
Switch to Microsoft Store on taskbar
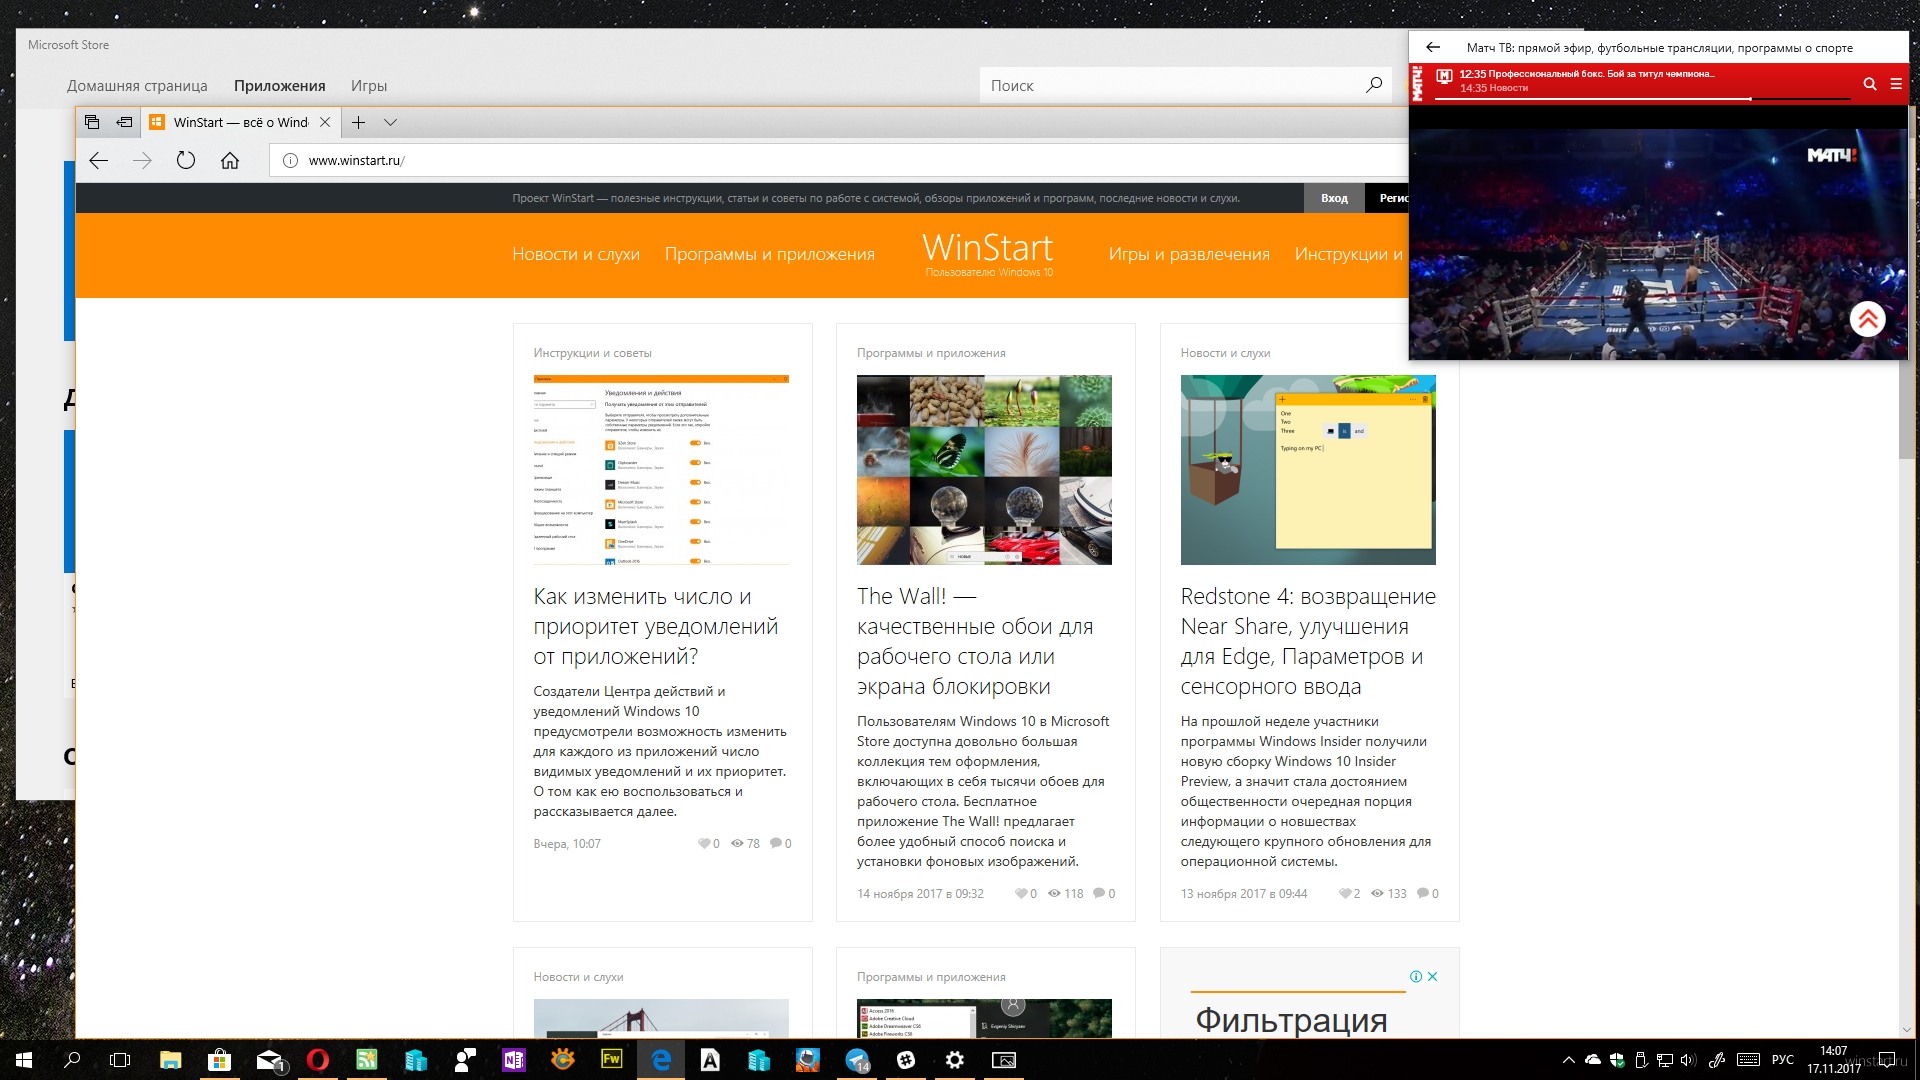[219, 1060]
